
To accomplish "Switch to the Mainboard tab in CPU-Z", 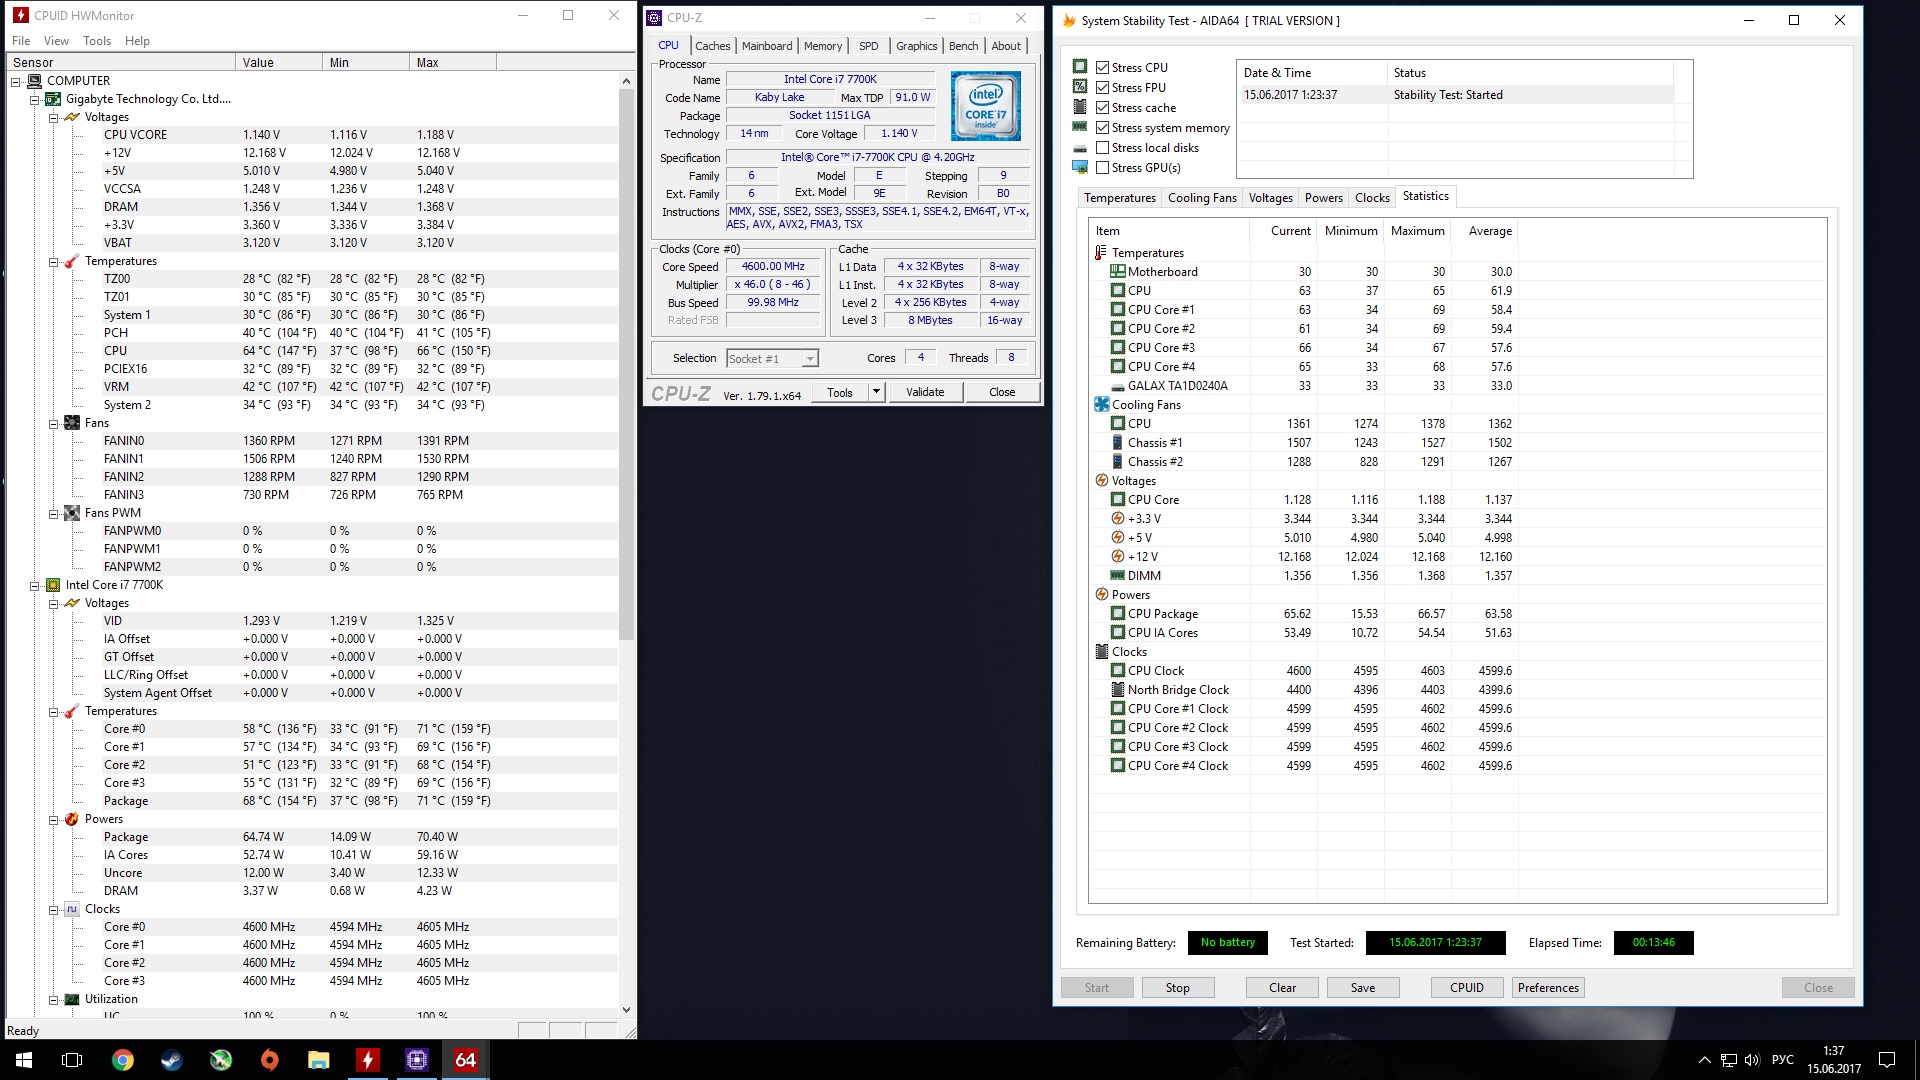I will 767,46.
